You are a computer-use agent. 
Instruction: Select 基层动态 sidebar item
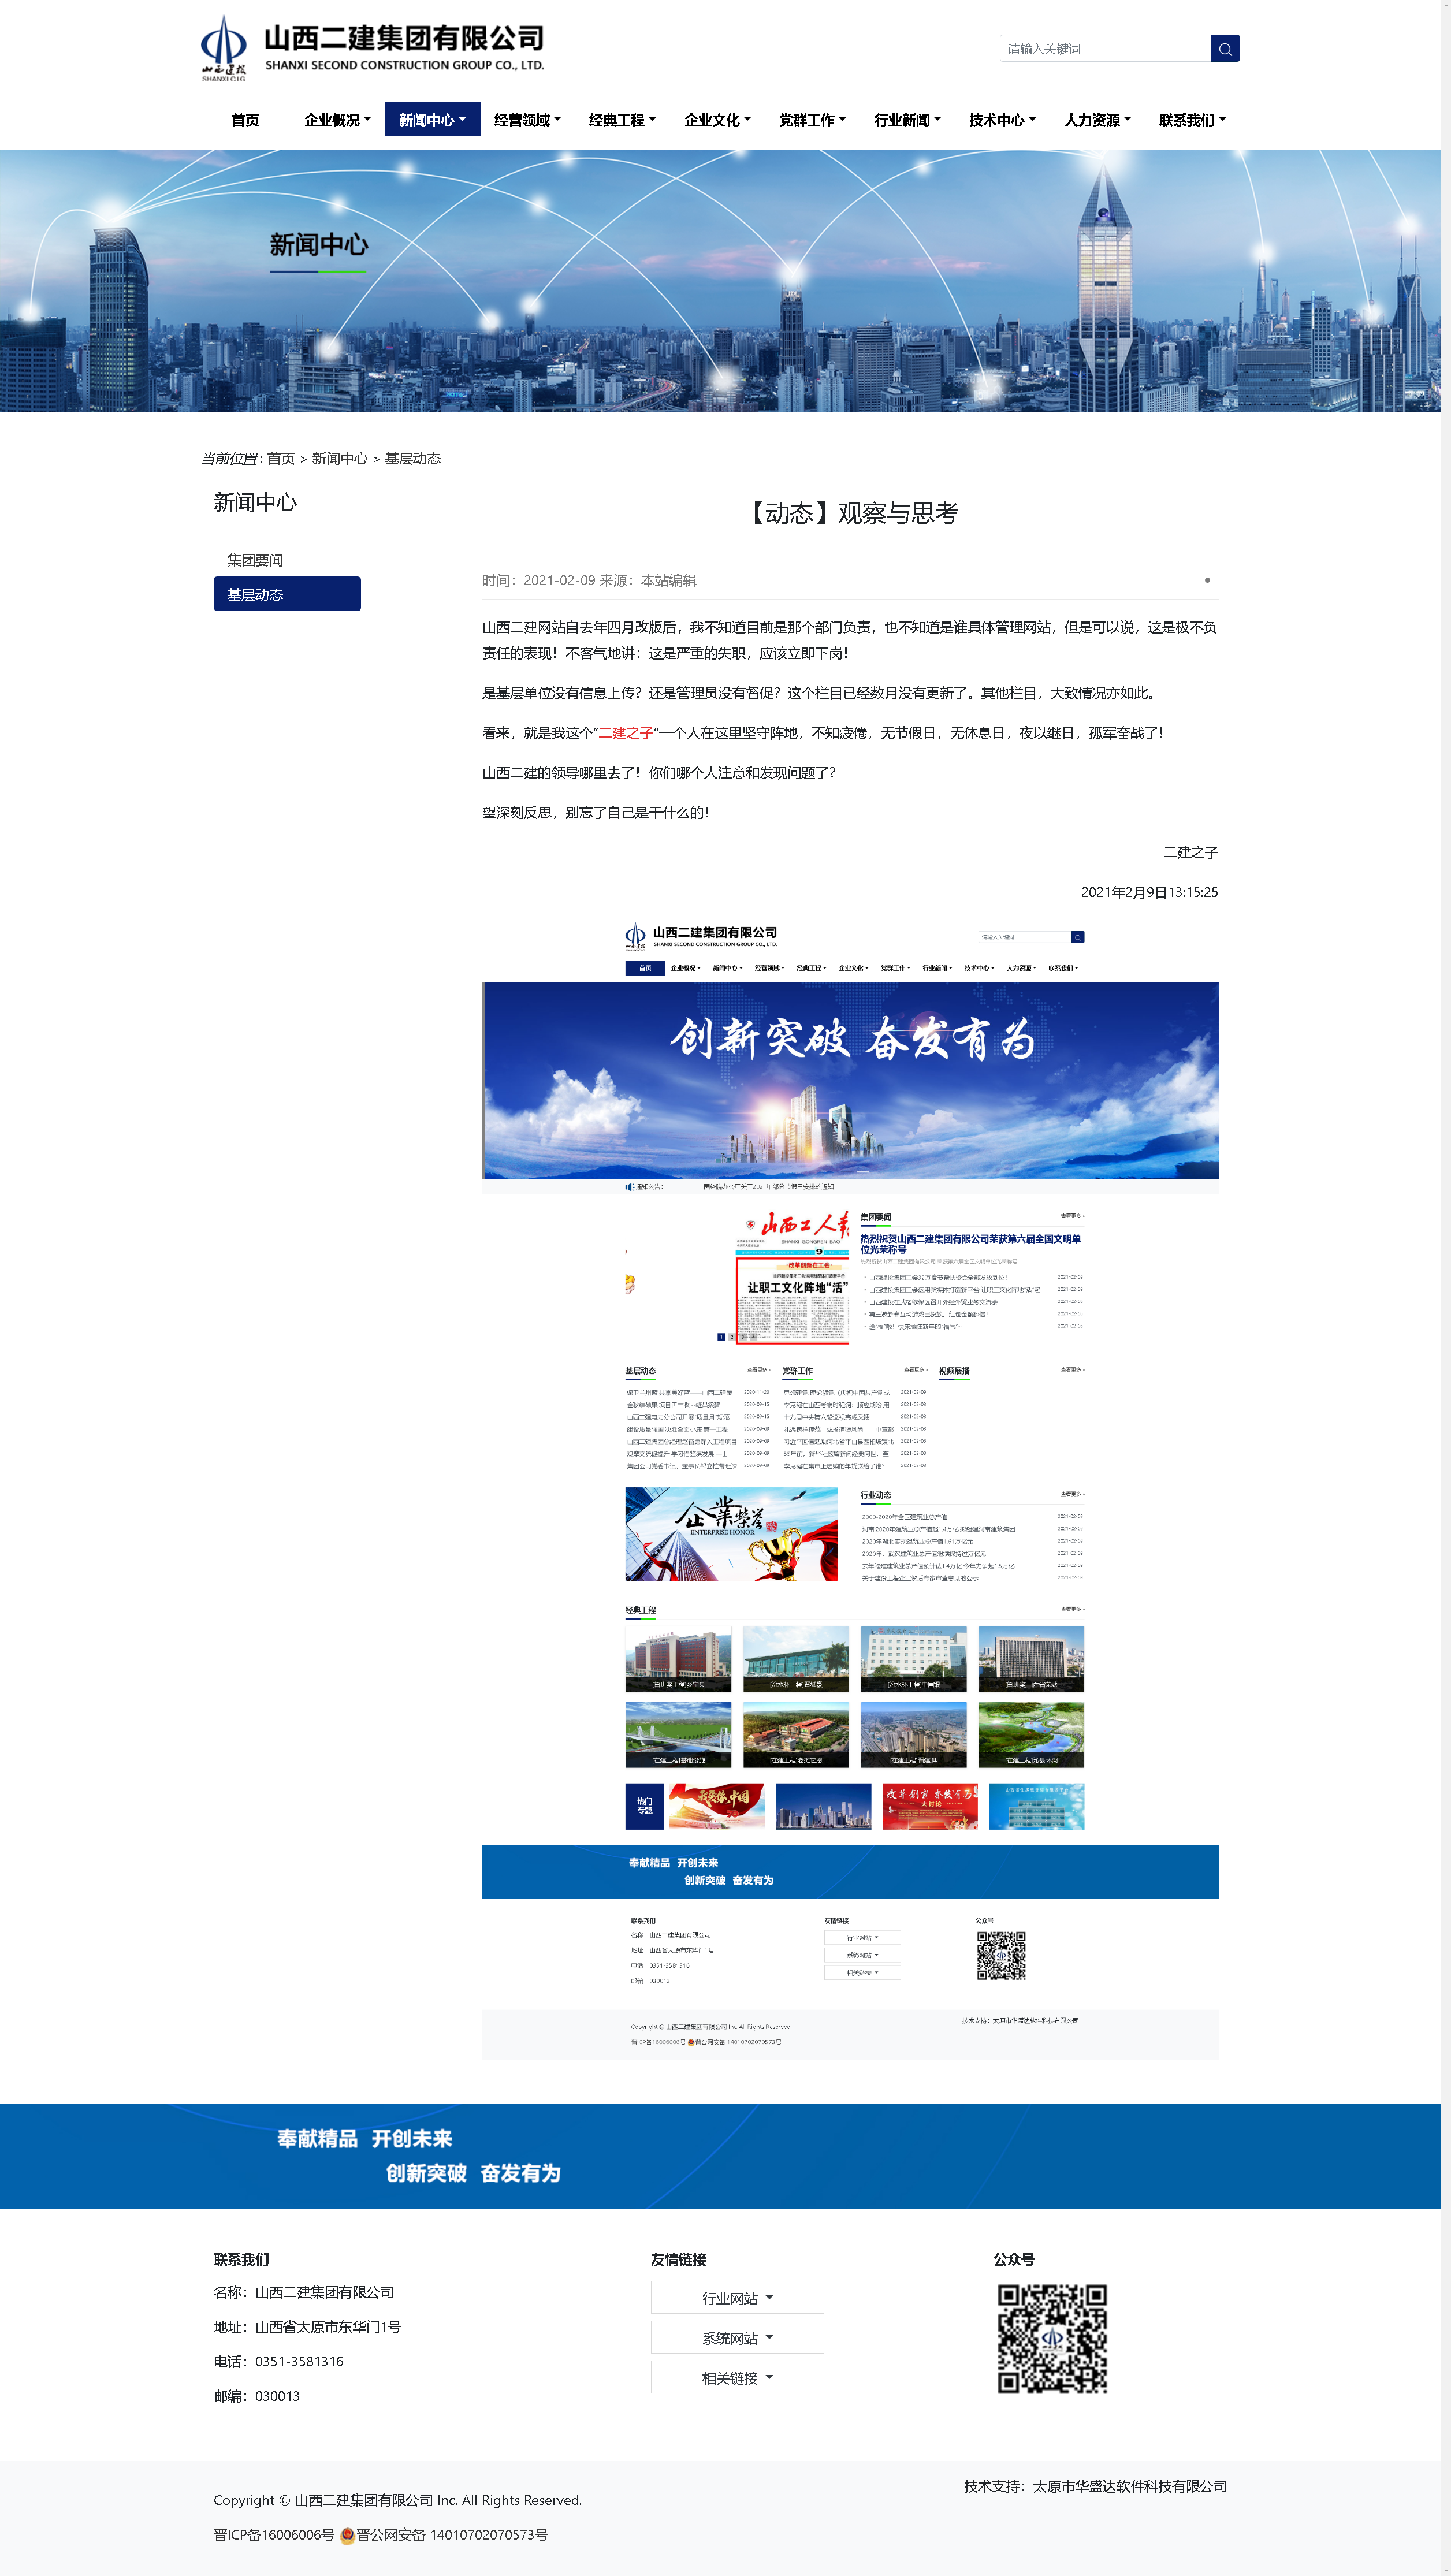287,594
